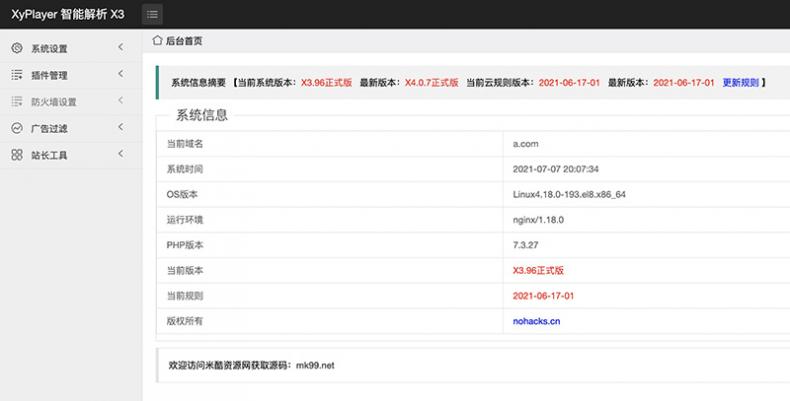This screenshot has height=401, width=790.
Task: Click the 广告过滤 icon in sidebar
Action: coord(17,128)
